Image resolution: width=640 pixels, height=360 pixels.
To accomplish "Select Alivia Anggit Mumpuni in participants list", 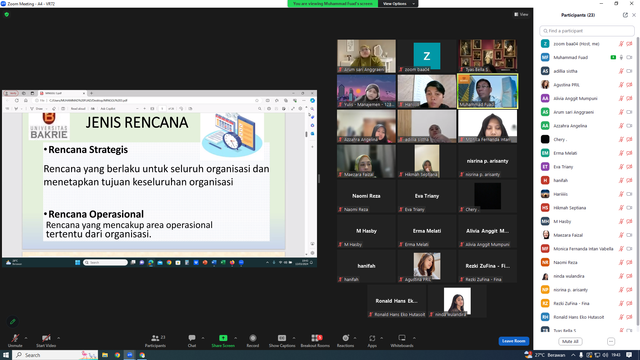I will pyautogui.click(x=587, y=98).
